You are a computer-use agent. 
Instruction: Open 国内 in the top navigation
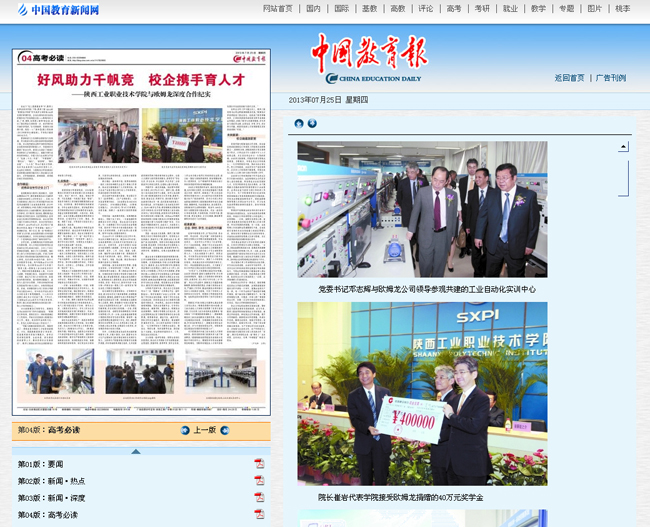[x=313, y=8]
